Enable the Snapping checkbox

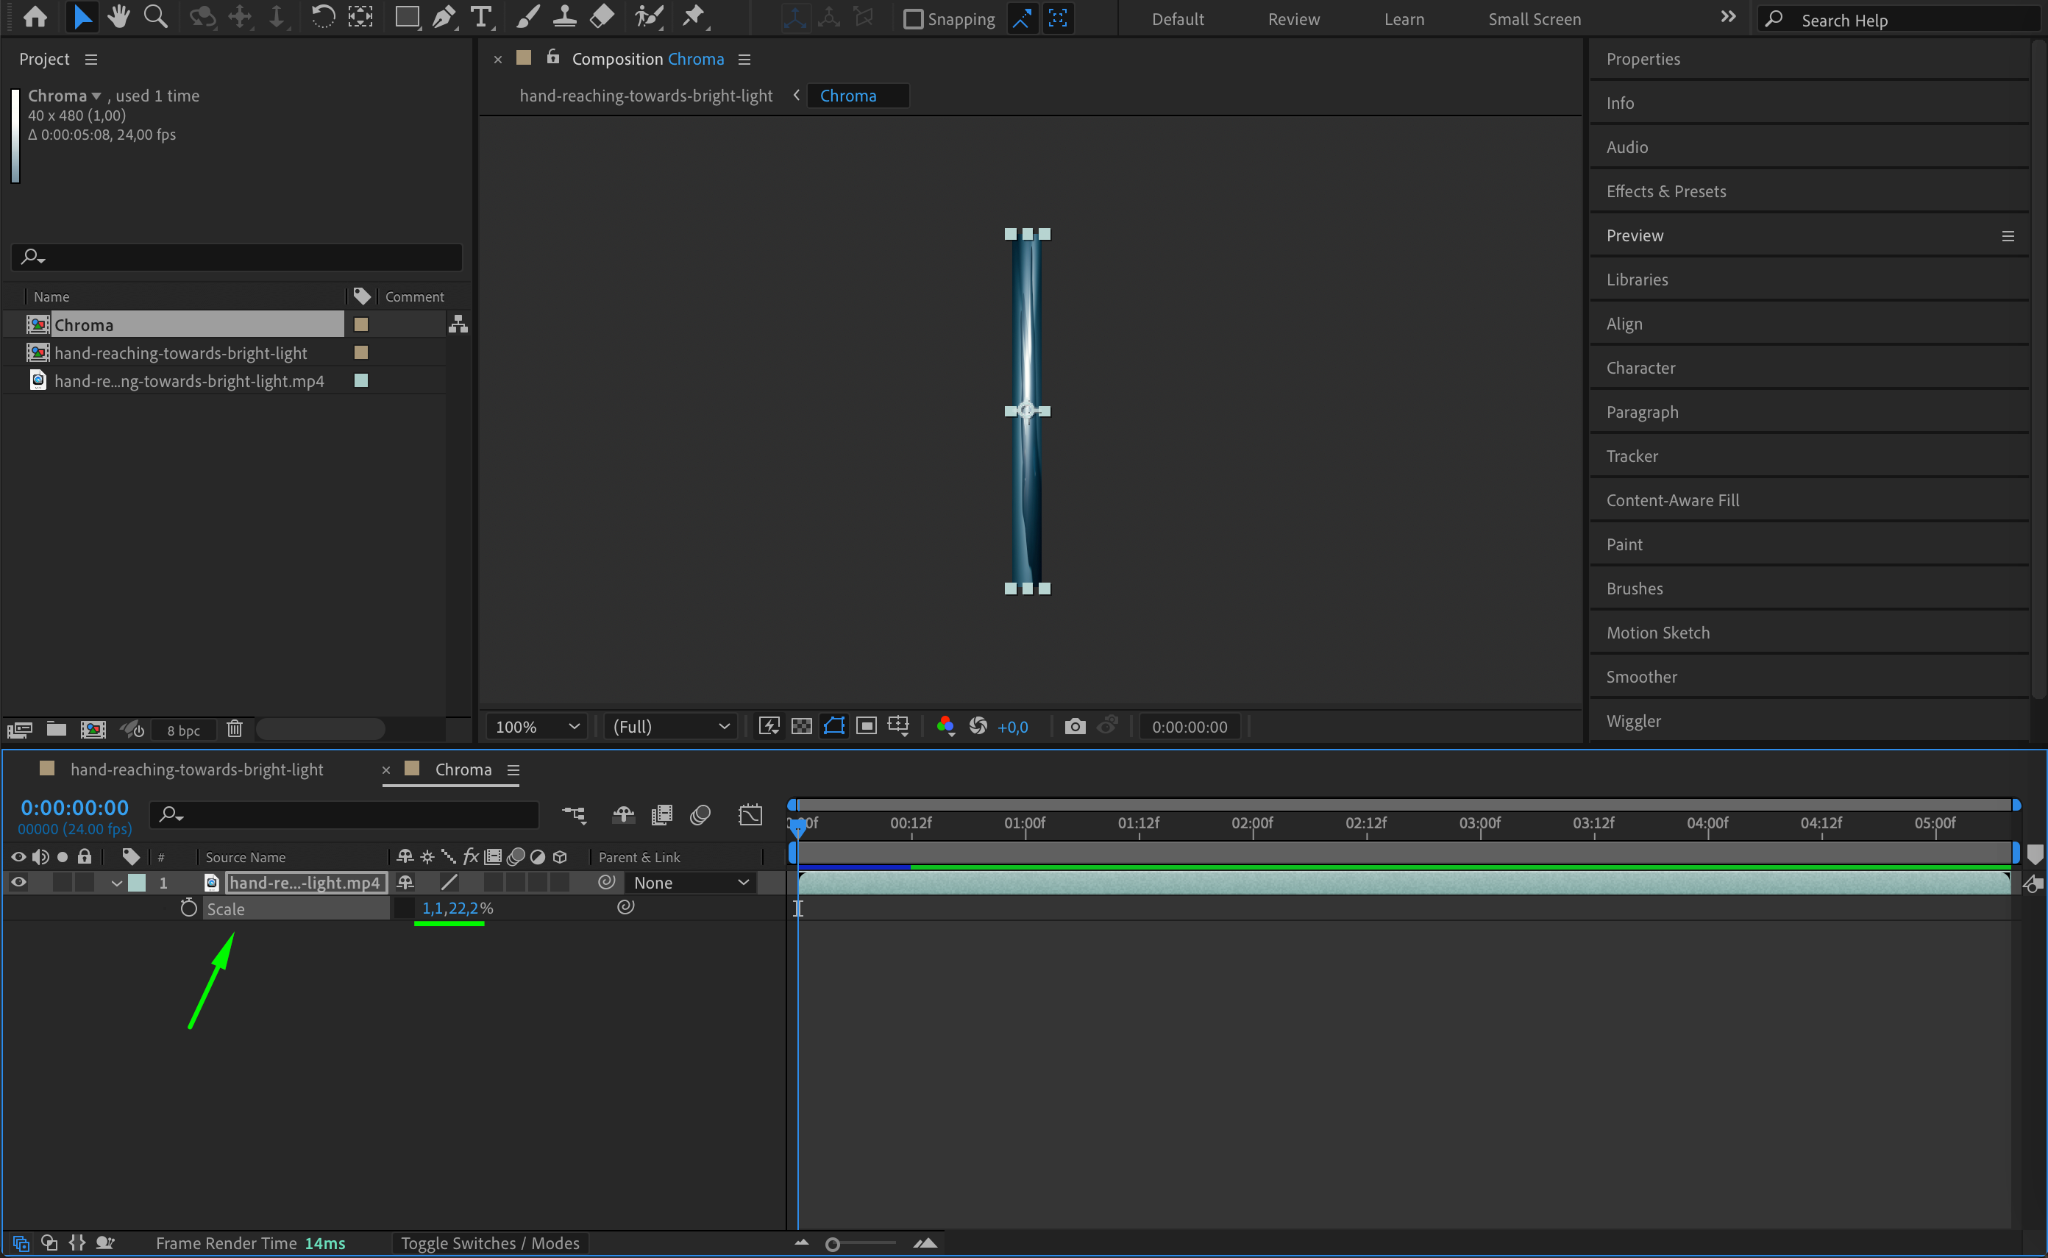[913, 19]
